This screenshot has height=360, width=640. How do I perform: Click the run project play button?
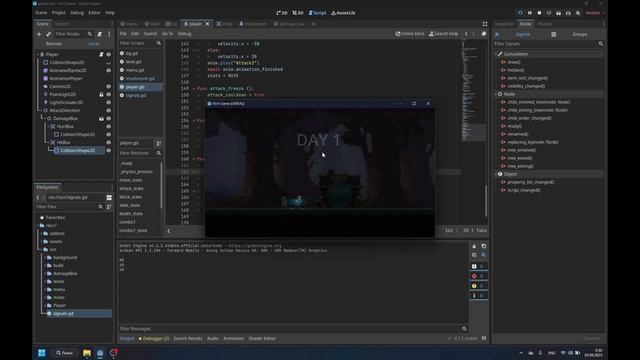(x=520, y=13)
